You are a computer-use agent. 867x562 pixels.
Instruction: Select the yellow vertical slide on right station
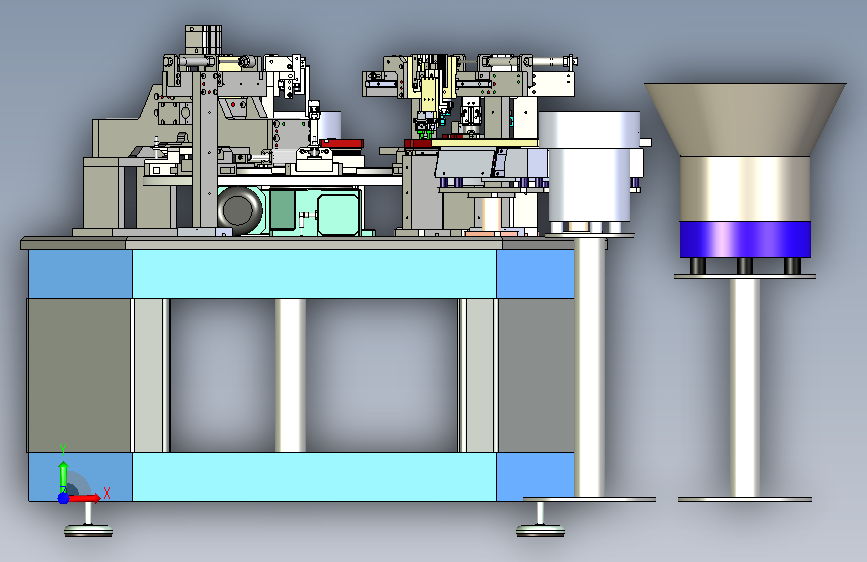(429, 95)
